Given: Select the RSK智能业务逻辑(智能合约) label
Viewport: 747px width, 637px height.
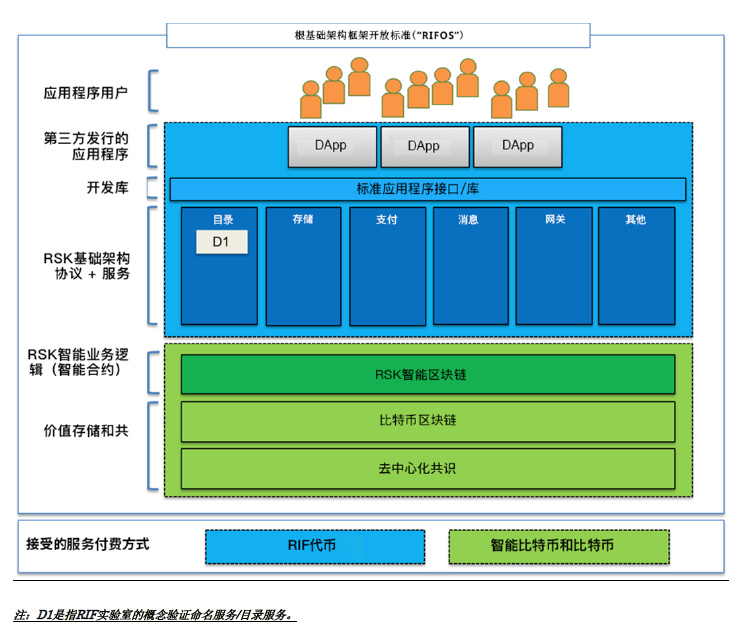Looking at the screenshot, I should (x=78, y=362).
